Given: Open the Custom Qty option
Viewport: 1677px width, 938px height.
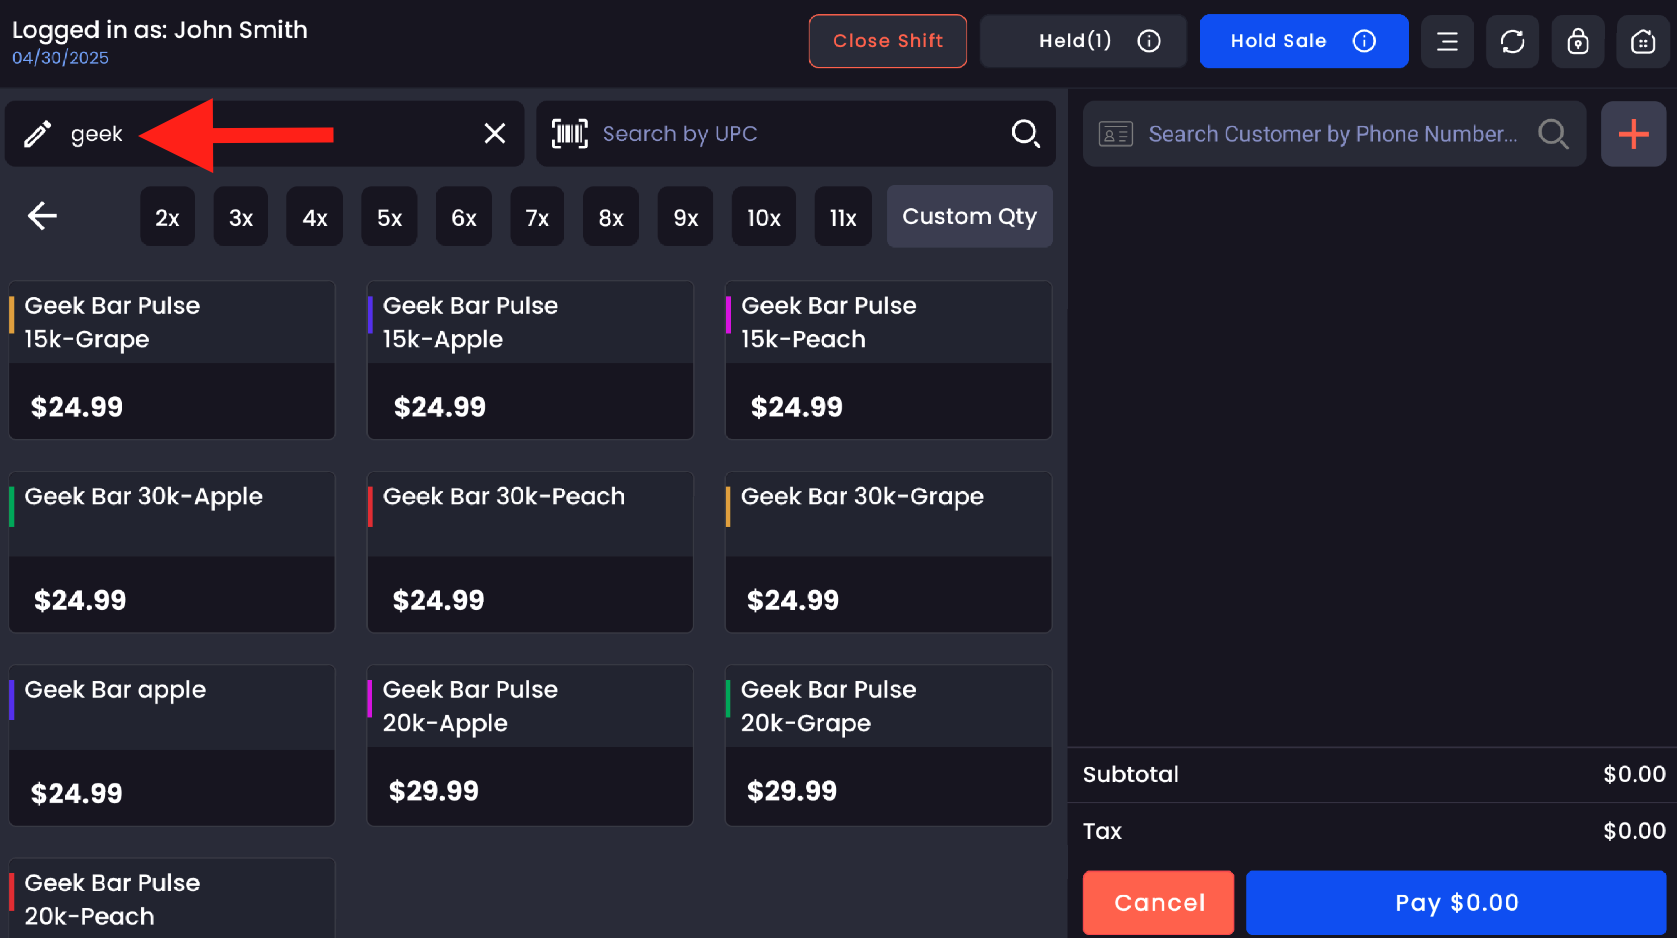Looking at the screenshot, I should tap(969, 217).
